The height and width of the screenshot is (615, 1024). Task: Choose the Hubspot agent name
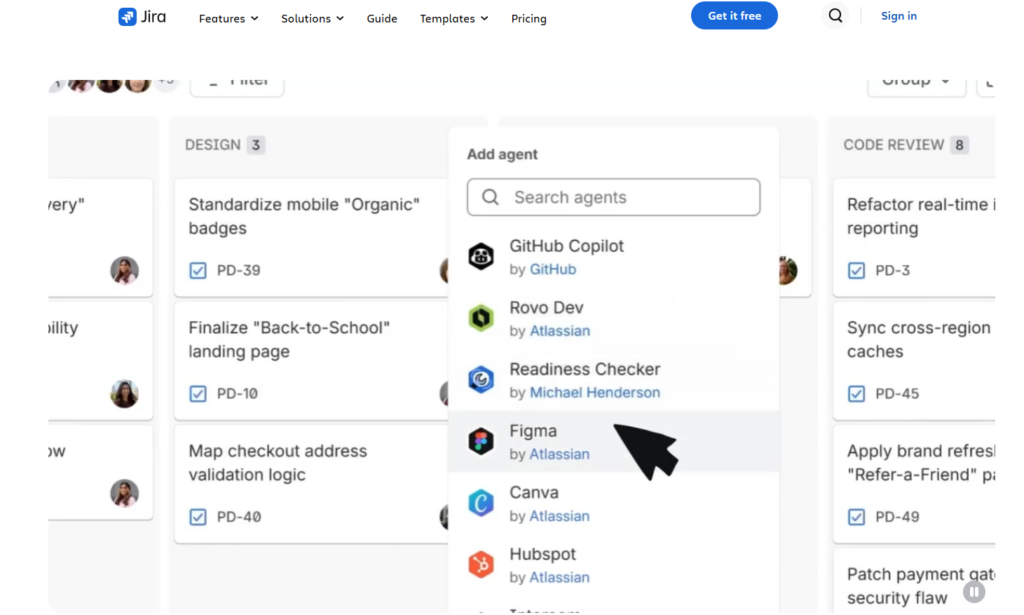click(x=543, y=554)
